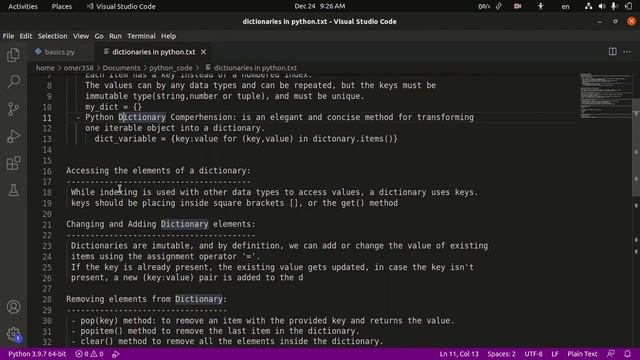Click the Documents breadcrumb segment
Image resolution: width=640 pixels, height=360 pixels.
[x=121, y=68]
